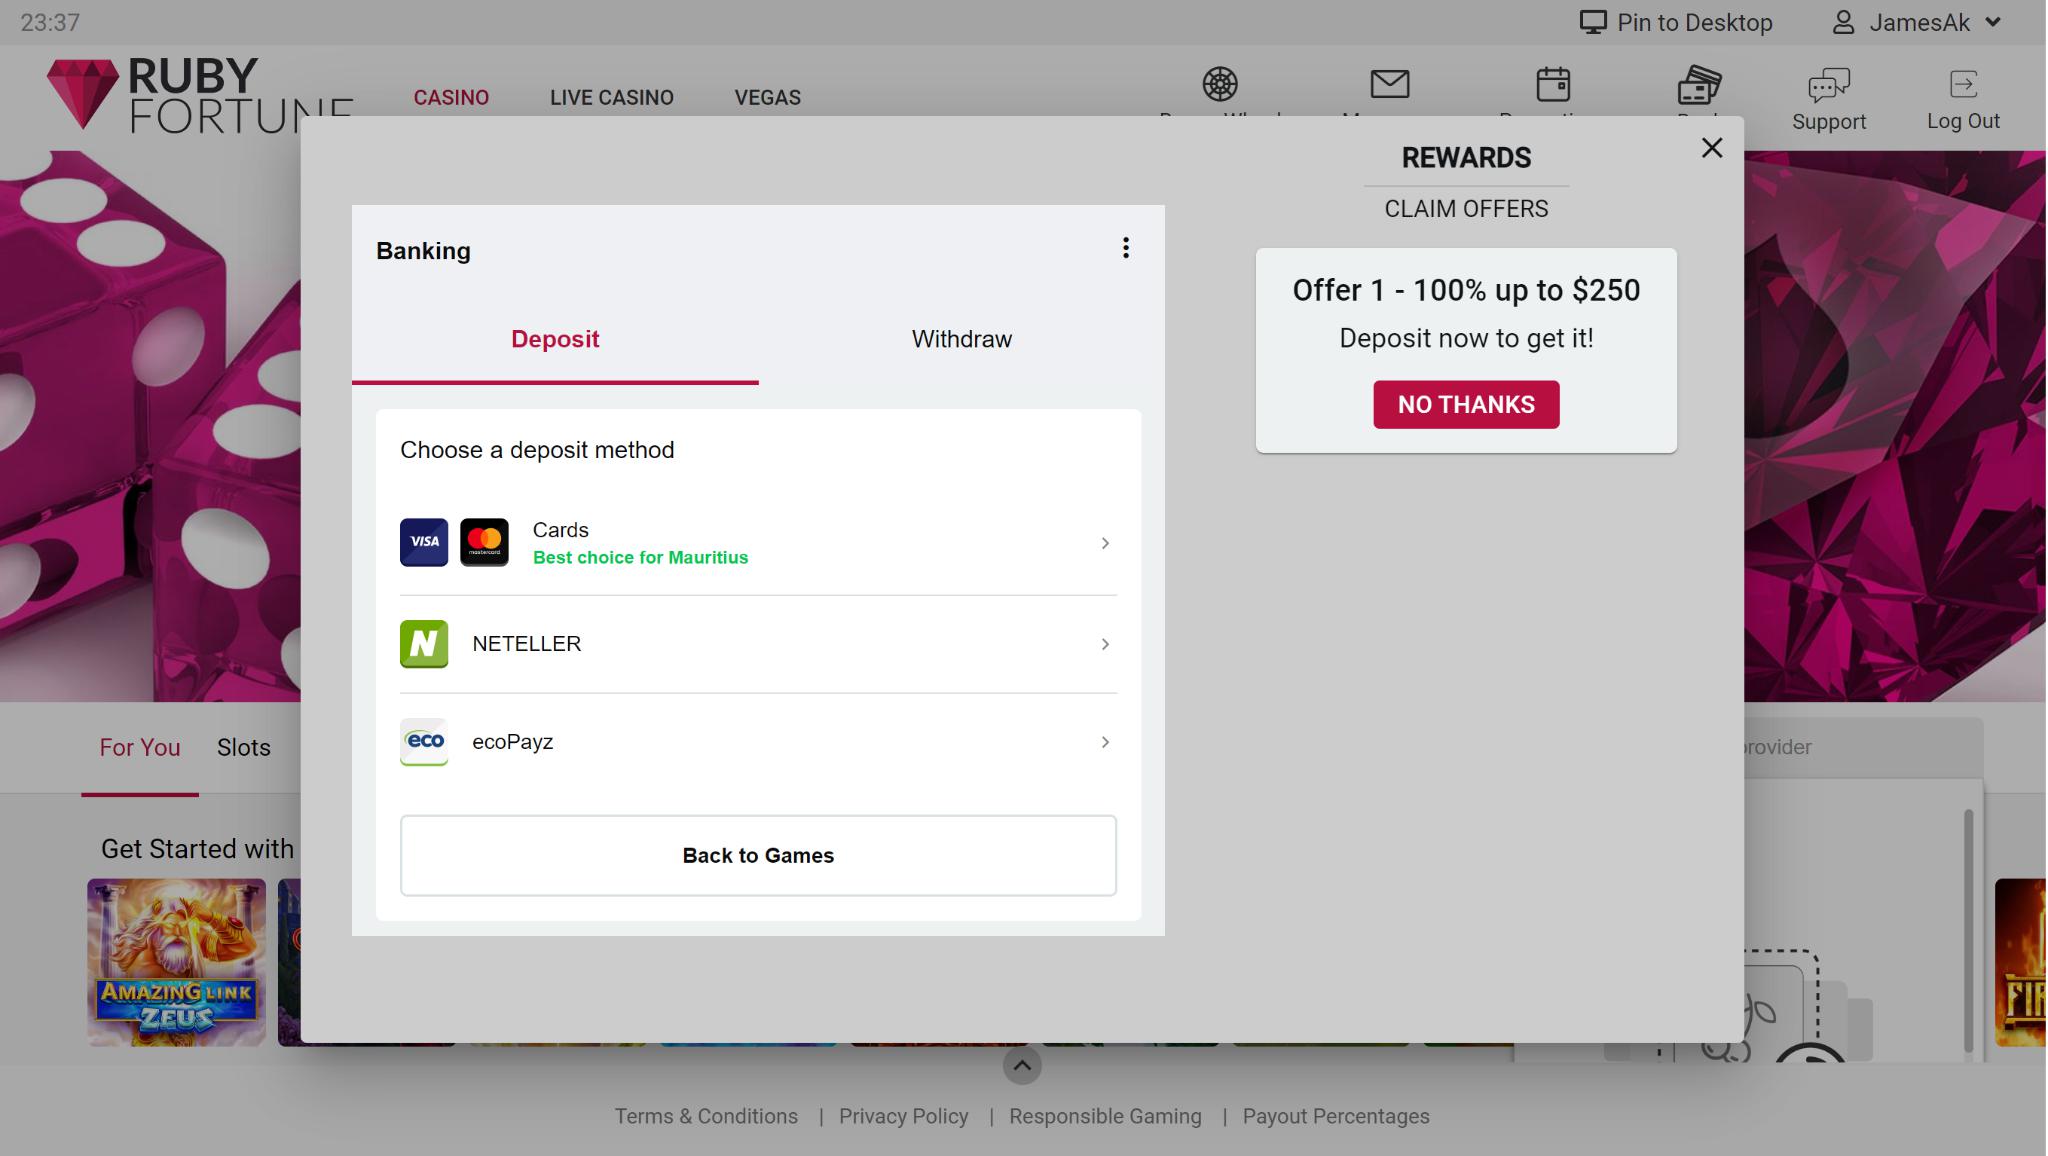Select the For You games tab
Image resolution: width=2048 pixels, height=1156 pixels.
[140, 748]
